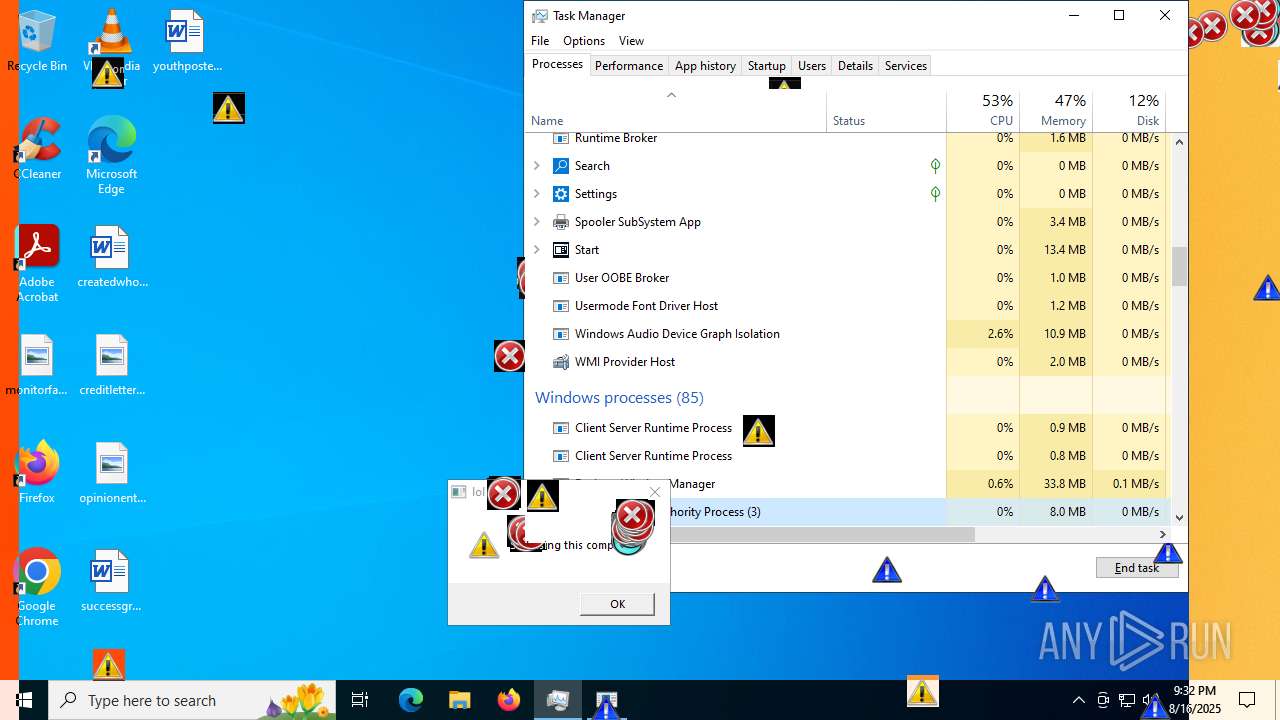The height and width of the screenshot is (720, 1280).
Task: Sort processes by Memory column
Action: pos(1056,111)
